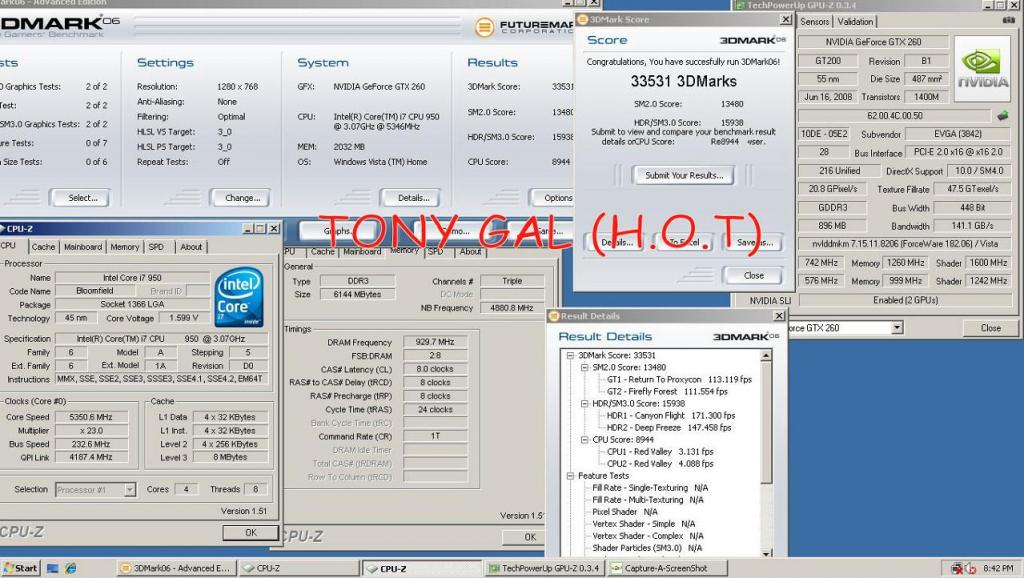Click Submit Your Results... in the Score dialog
Screen dimensions: 1024x578
tap(684, 175)
